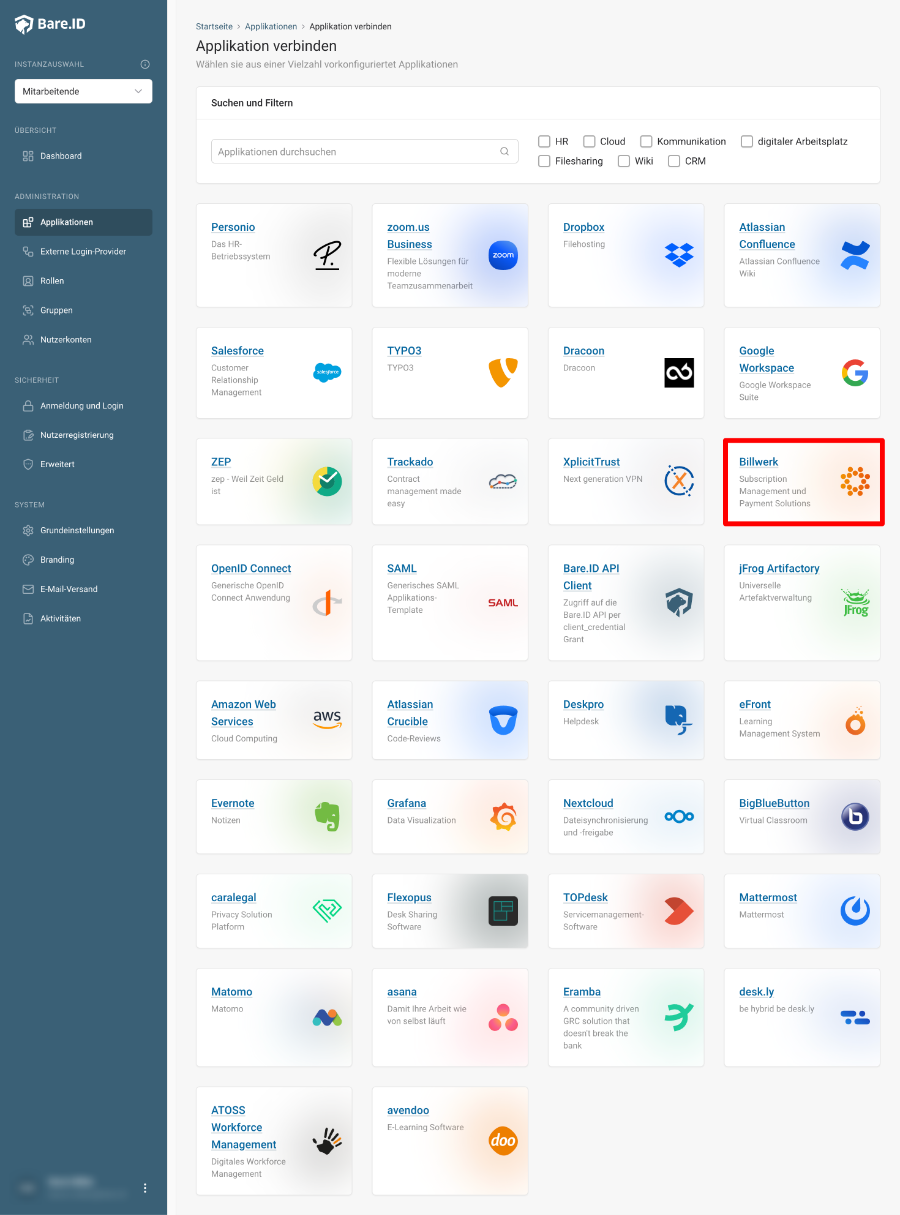This screenshot has width=900, height=1215.
Task: Click the Mattermost logo icon
Action: 855,910
